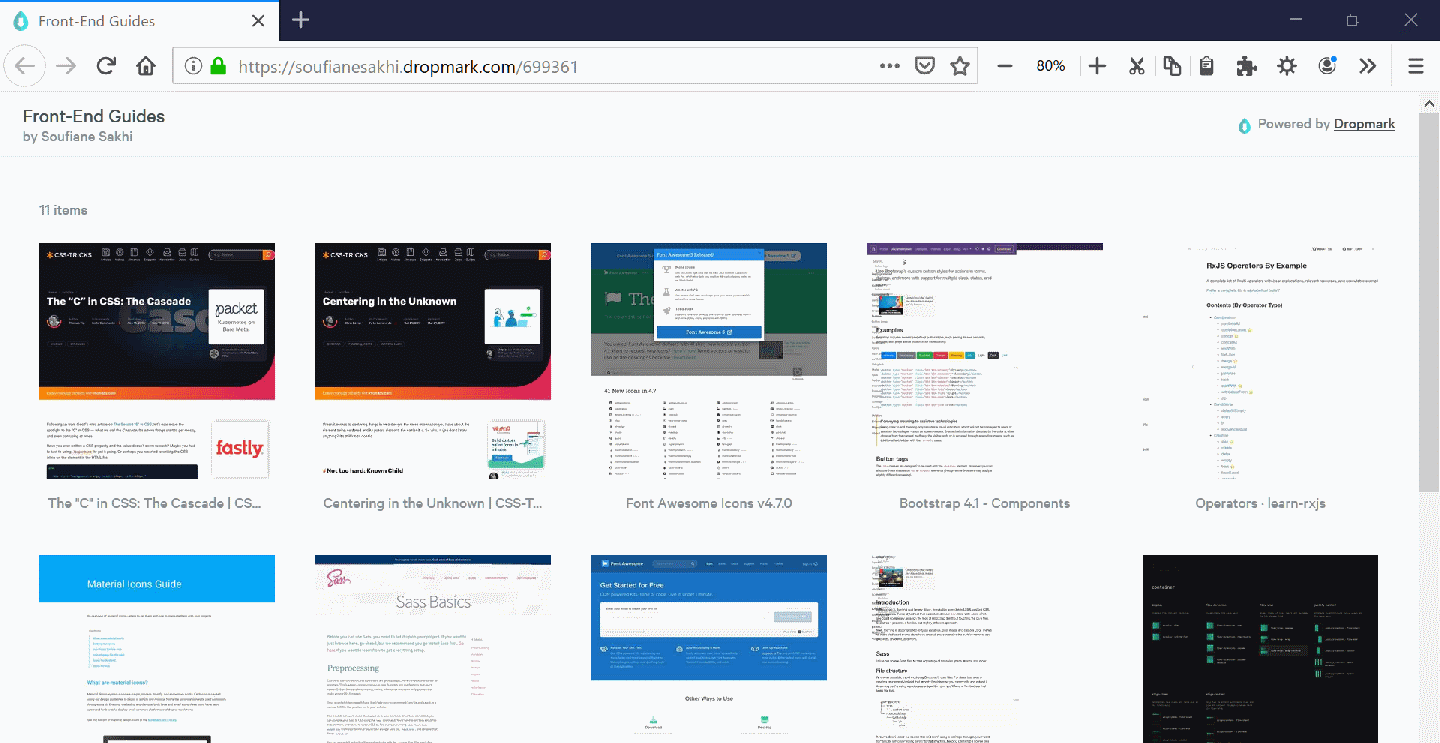
Task: Close the Front-End Guides tab
Action: point(259,21)
